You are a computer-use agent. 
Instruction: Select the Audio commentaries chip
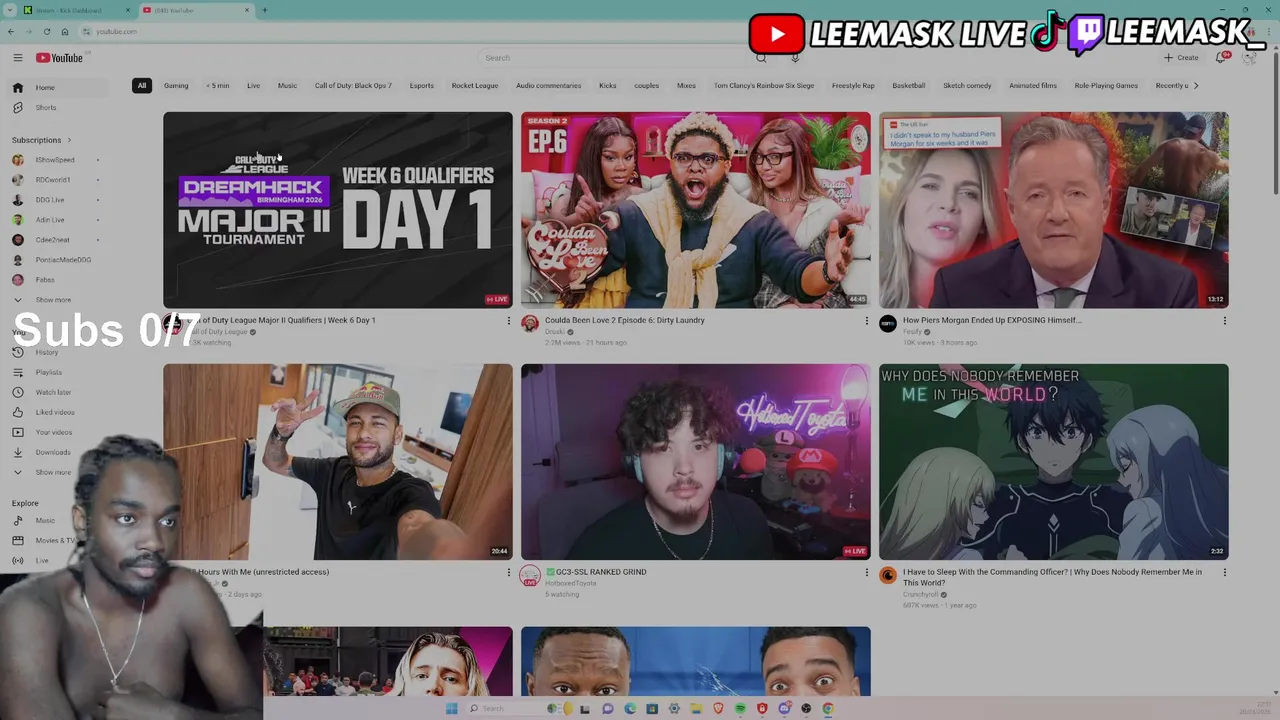pos(548,86)
